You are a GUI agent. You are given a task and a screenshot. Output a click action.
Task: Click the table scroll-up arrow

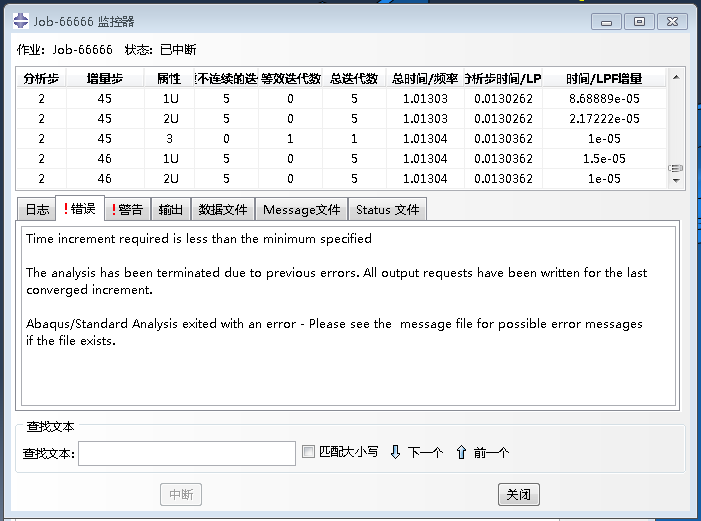676,77
